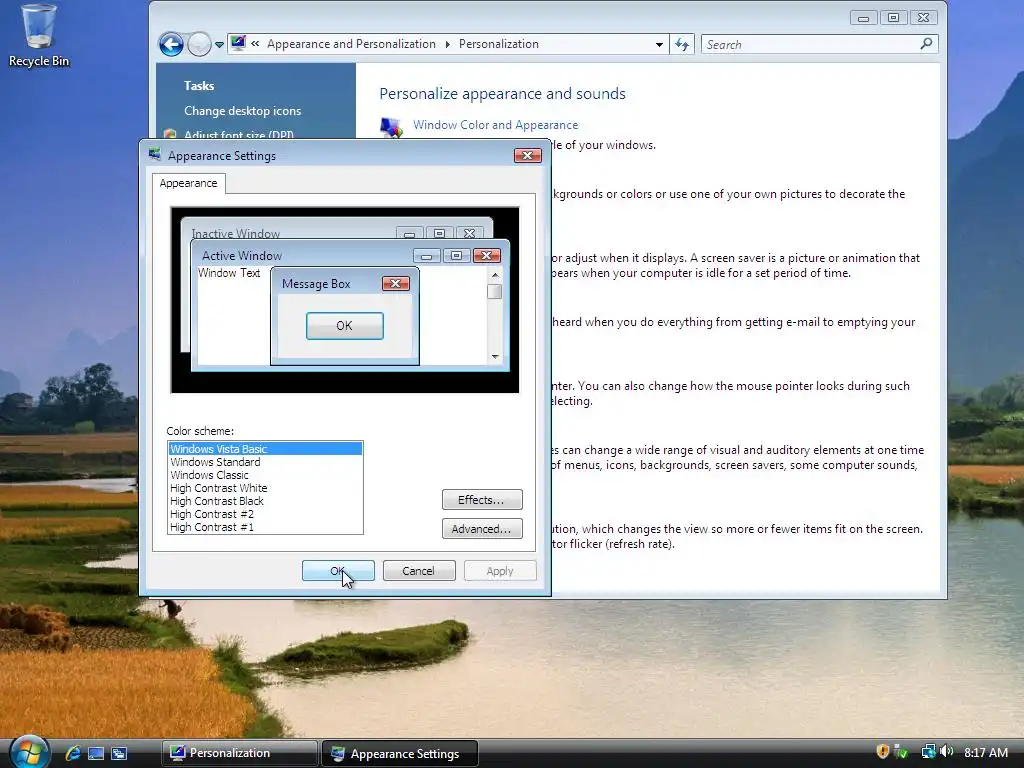Go back with the Explorer Back arrow
This screenshot has width=1024, height=768.
click(x=171, y=44)
